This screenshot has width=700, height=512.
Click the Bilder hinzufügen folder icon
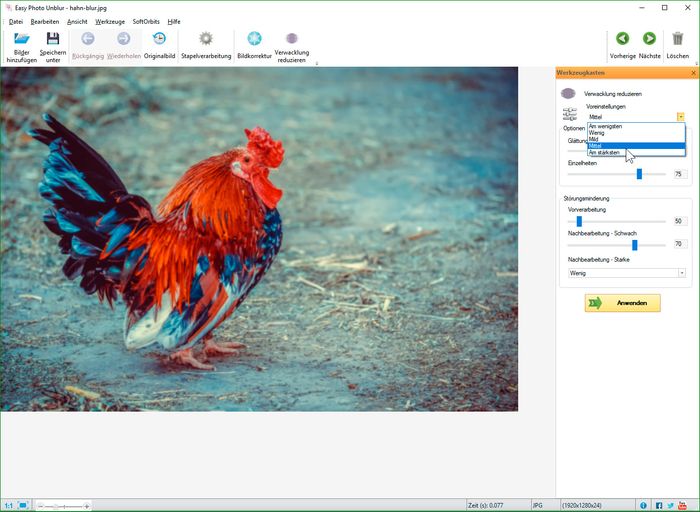21,39
